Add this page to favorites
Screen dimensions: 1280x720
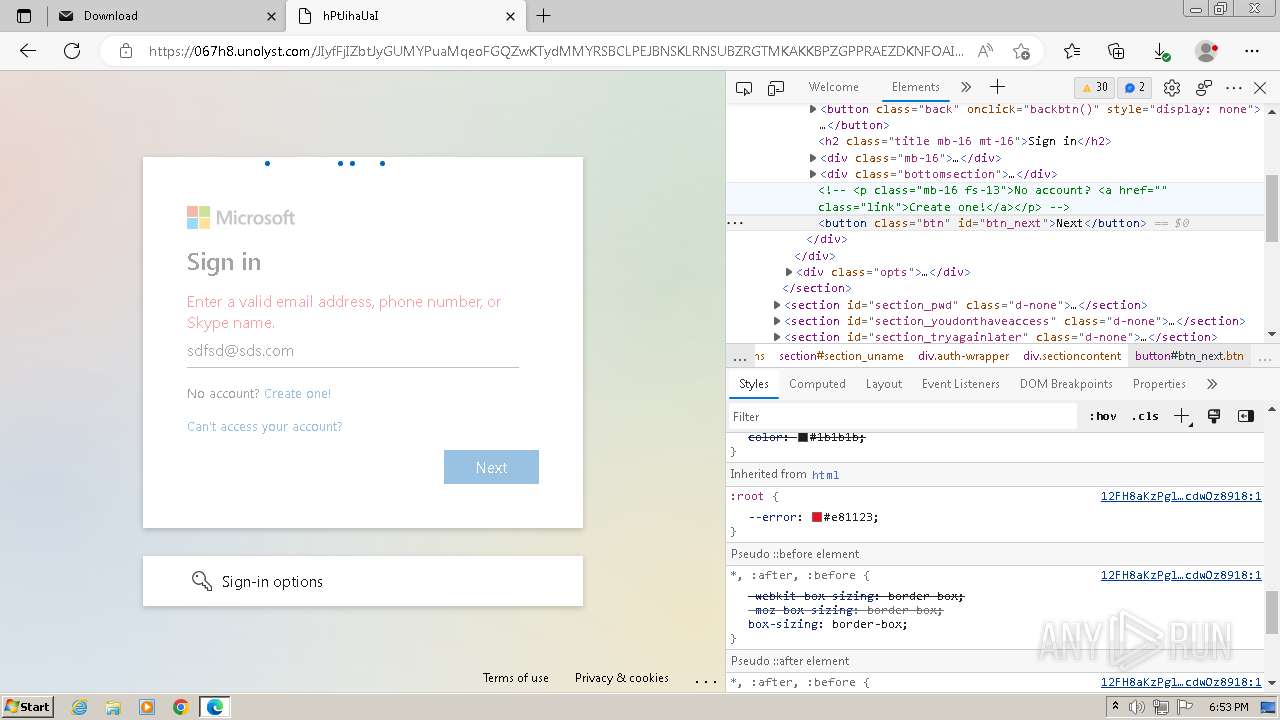click(1021, 51)
